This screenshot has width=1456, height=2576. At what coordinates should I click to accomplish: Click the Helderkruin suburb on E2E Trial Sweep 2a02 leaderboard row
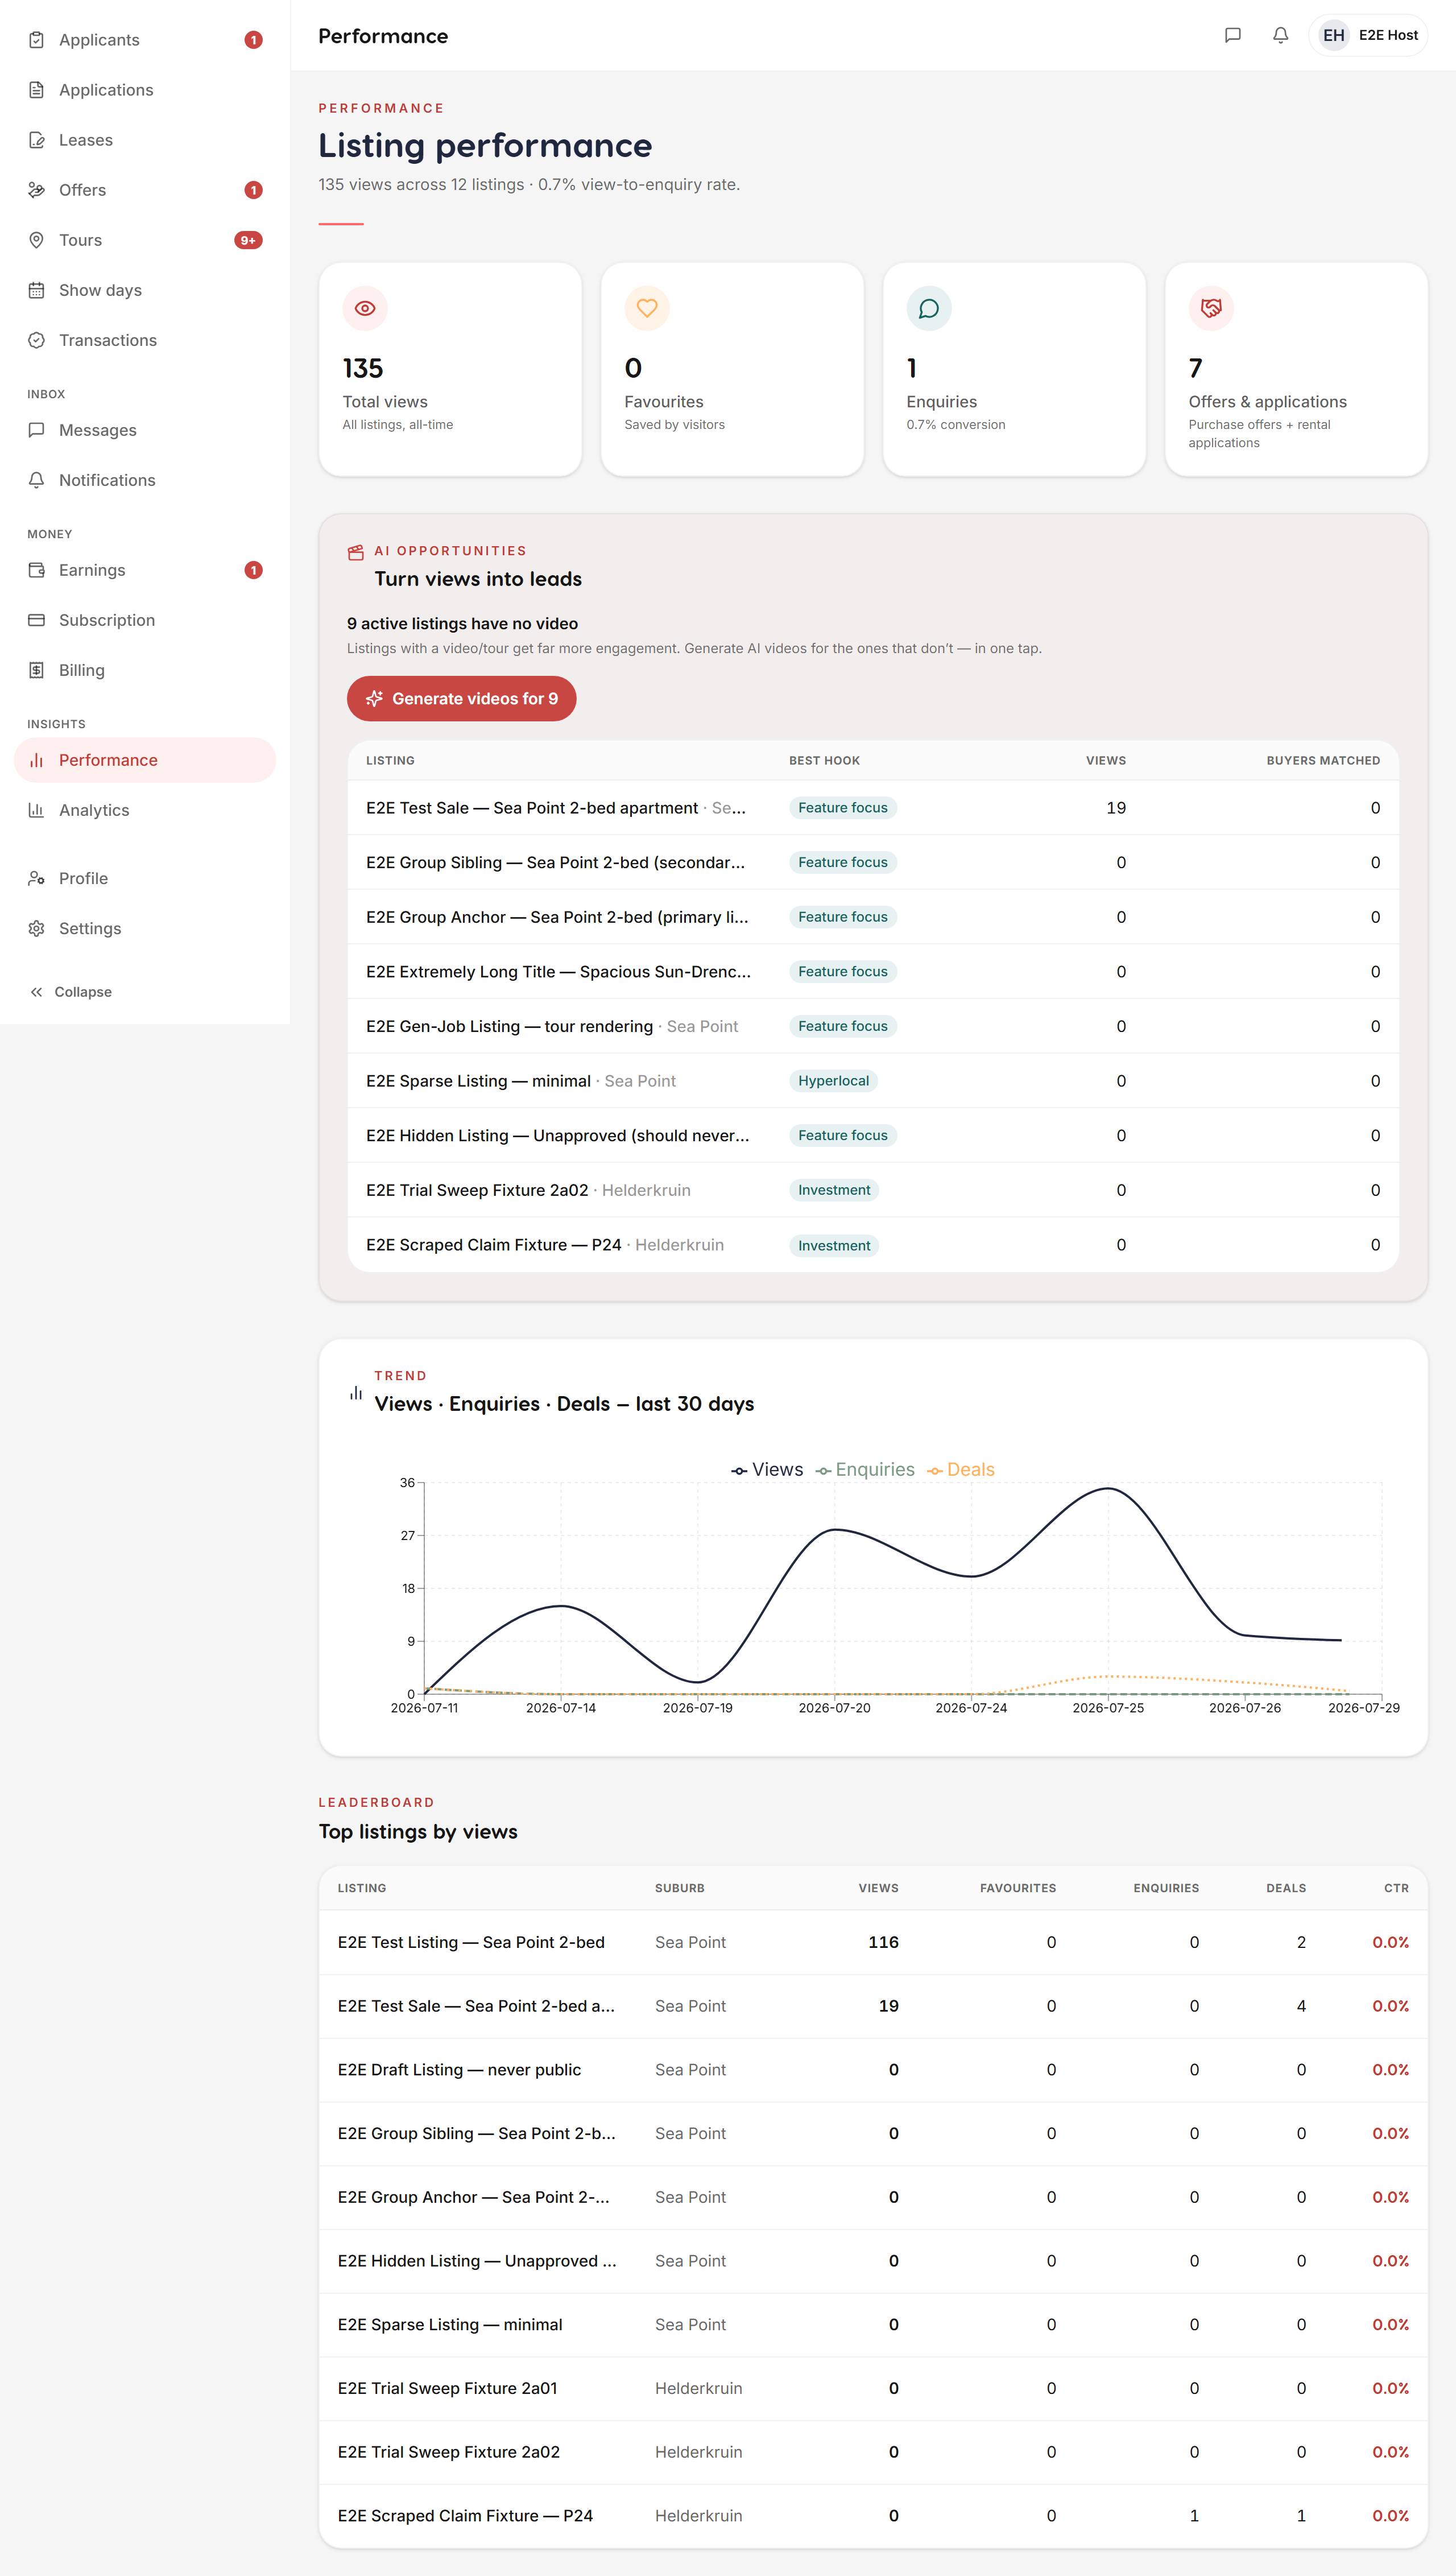point(698,2452)
